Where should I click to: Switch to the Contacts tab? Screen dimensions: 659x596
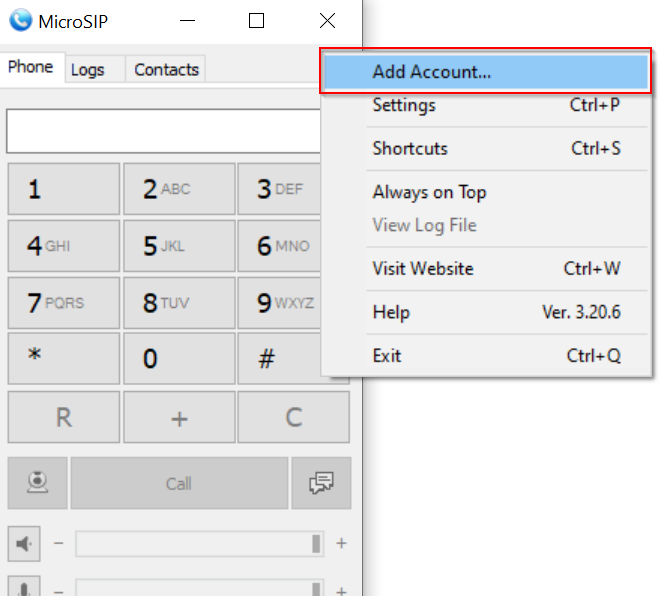coord(166,69)
